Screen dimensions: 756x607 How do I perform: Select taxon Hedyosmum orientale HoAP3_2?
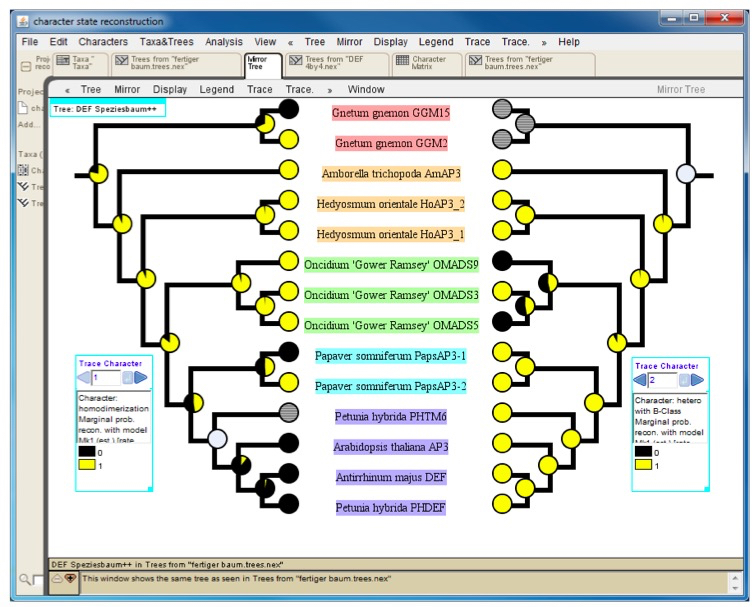391,204
